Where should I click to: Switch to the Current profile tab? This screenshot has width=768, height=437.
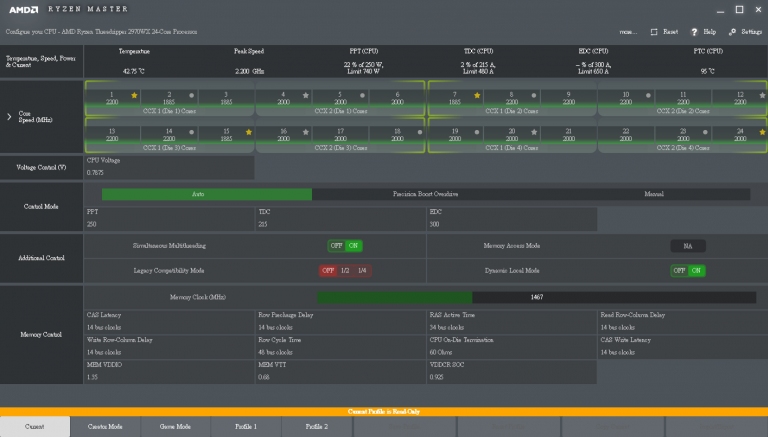35,427
